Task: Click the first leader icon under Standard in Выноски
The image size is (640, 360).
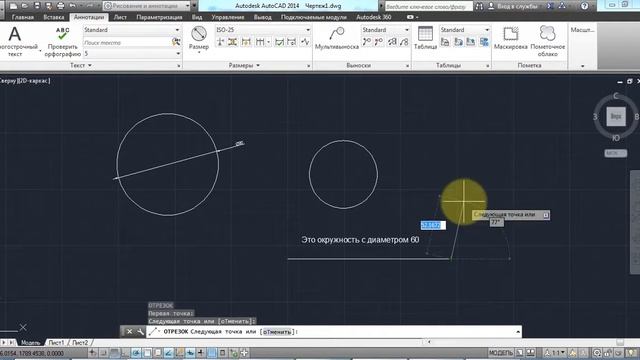Action: pos(367,42)
